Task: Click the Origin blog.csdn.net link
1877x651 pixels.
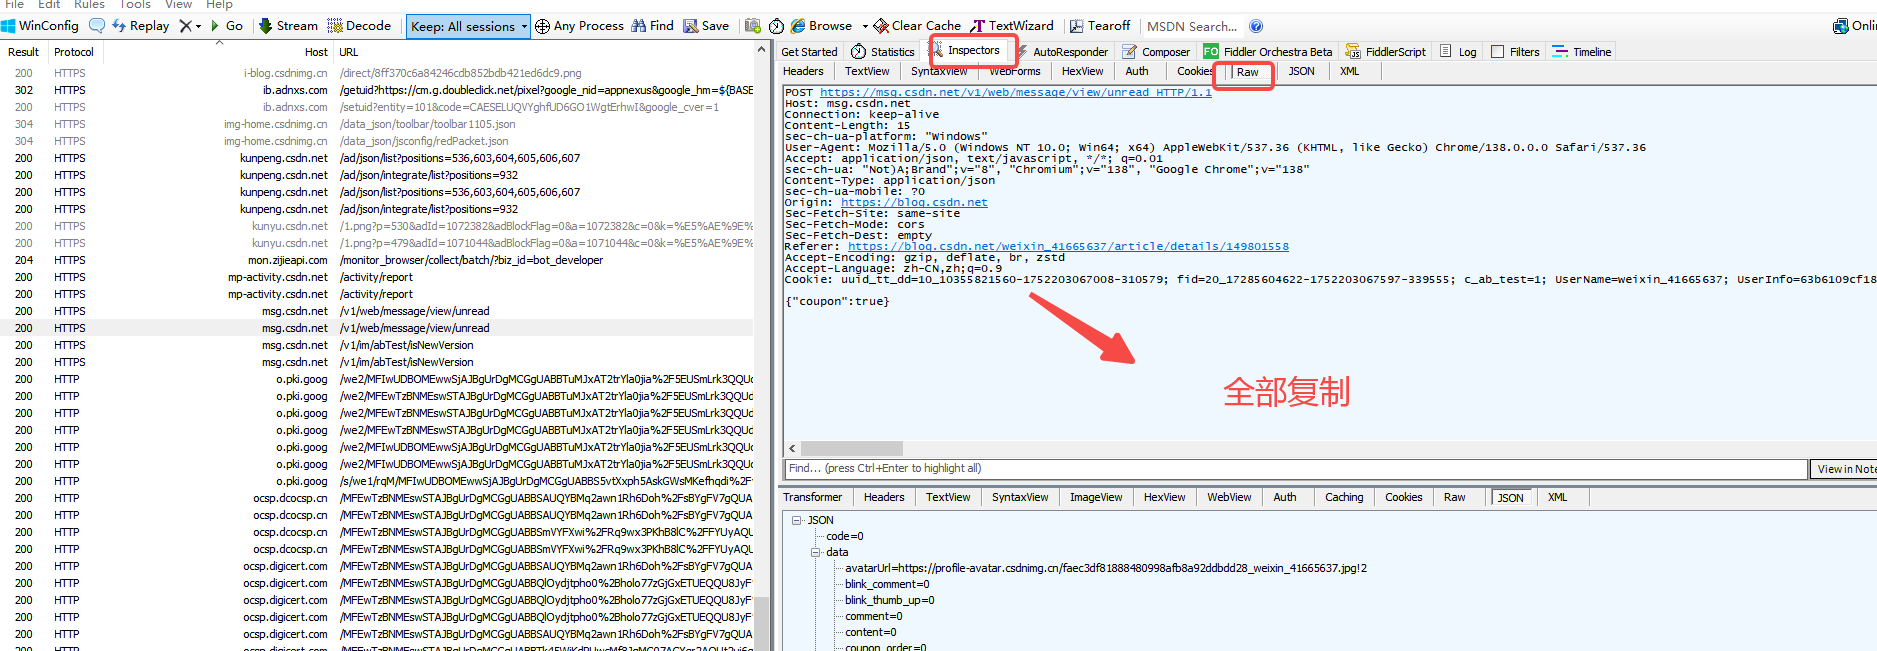Action: 914,202
